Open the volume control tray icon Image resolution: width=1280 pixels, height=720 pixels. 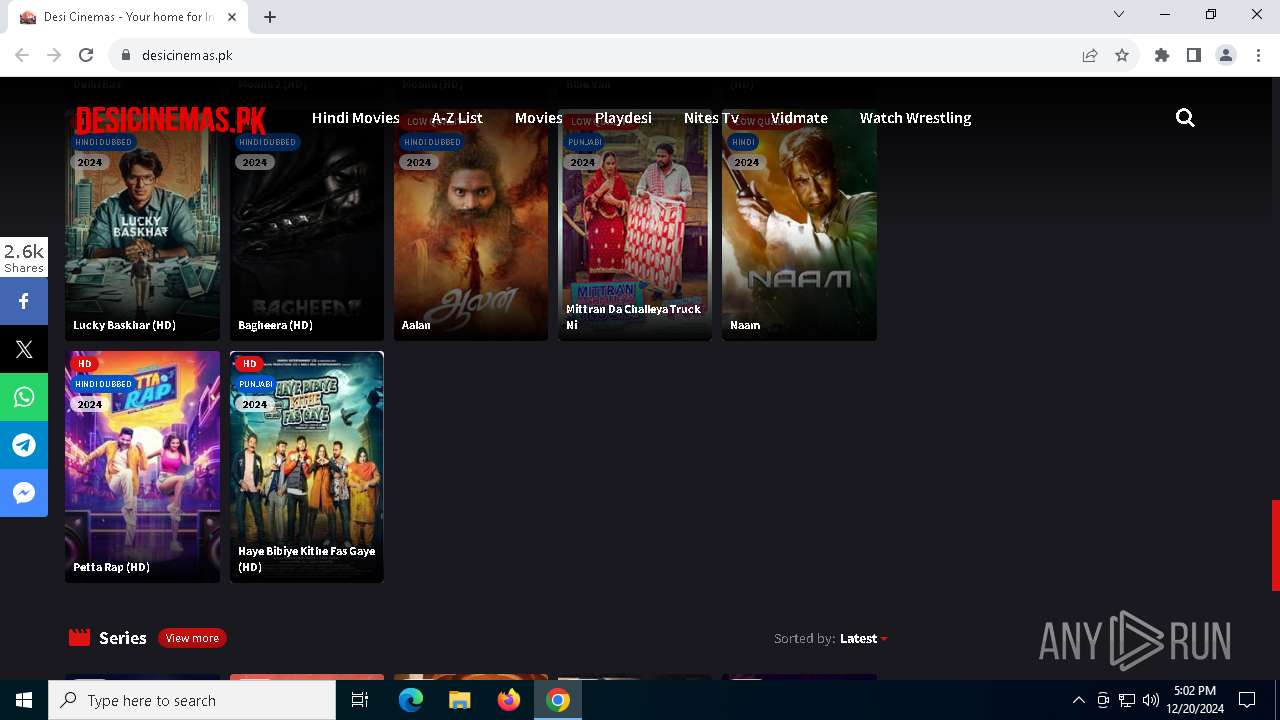pyautogui.click(x=1150, y=700)
